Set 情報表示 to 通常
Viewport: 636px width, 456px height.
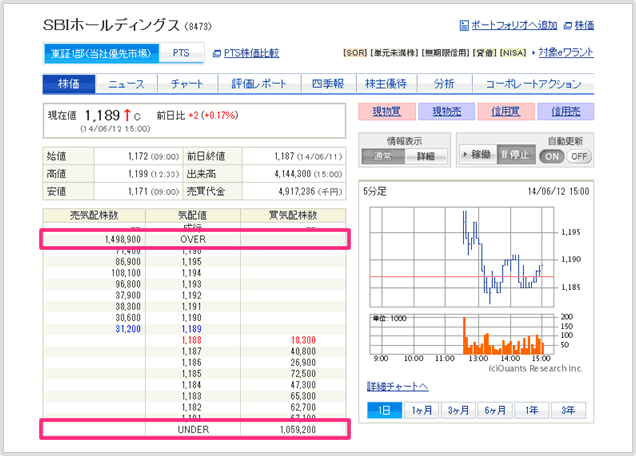click(x=383, y=156)
